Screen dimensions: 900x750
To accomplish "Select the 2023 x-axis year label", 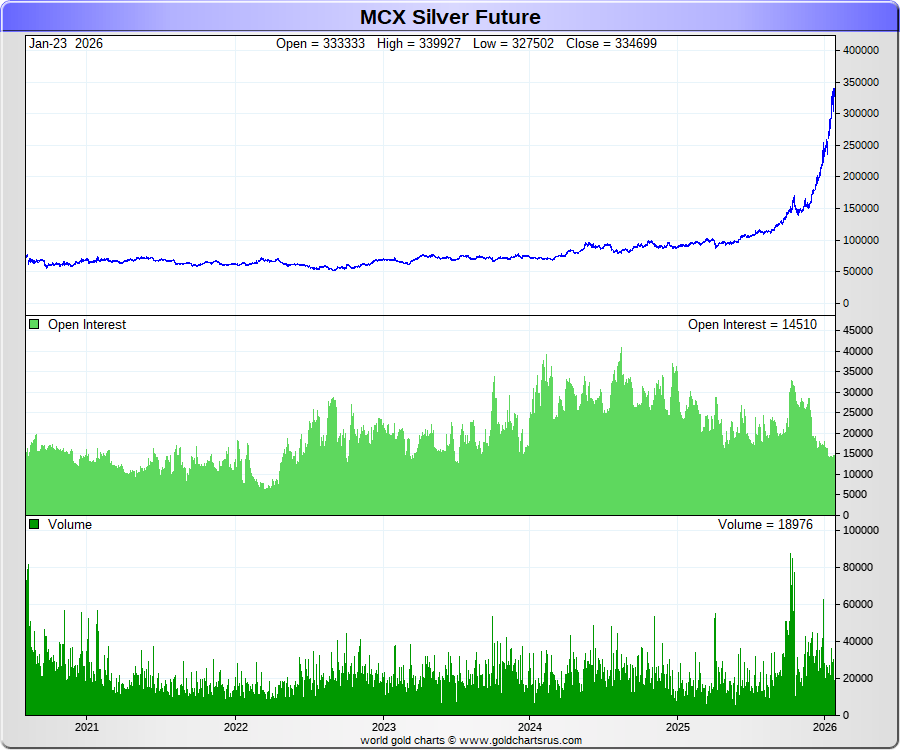I will [x=383, y=727].
